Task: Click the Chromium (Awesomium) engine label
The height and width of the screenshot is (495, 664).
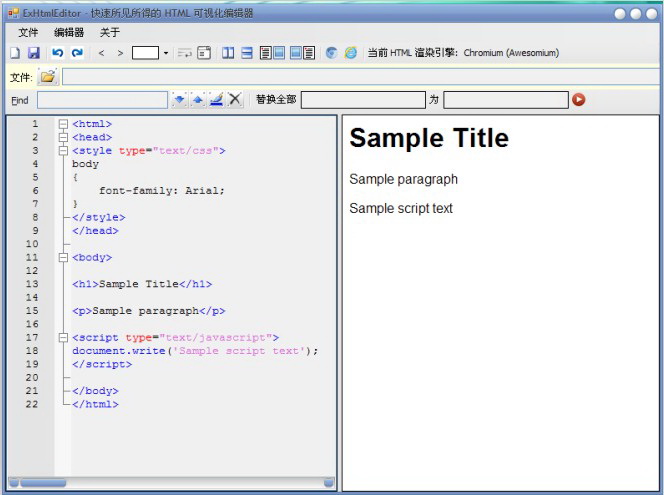Action: tap(511, 53)
